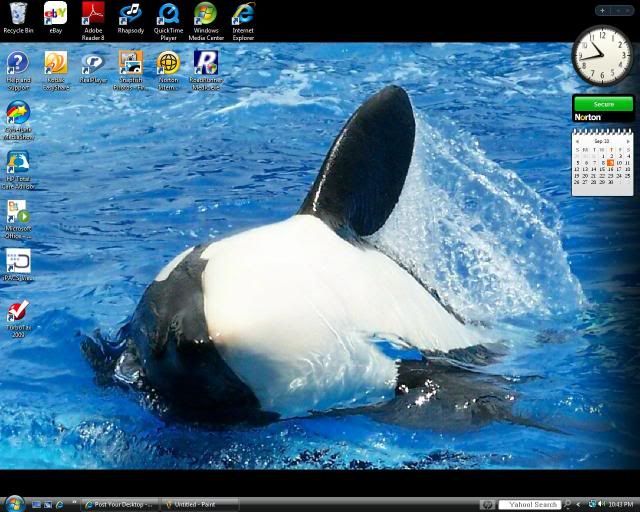This screenshot has width=640, height=512.
Task: Switch to Post Your Desktop taskbar window
Action: [x=119, y=505]
